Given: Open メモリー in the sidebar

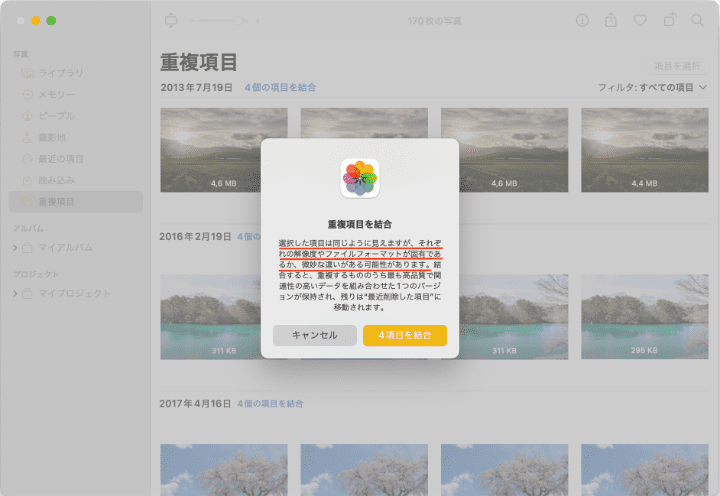Looking at the screenshot, I should point(76,95).
